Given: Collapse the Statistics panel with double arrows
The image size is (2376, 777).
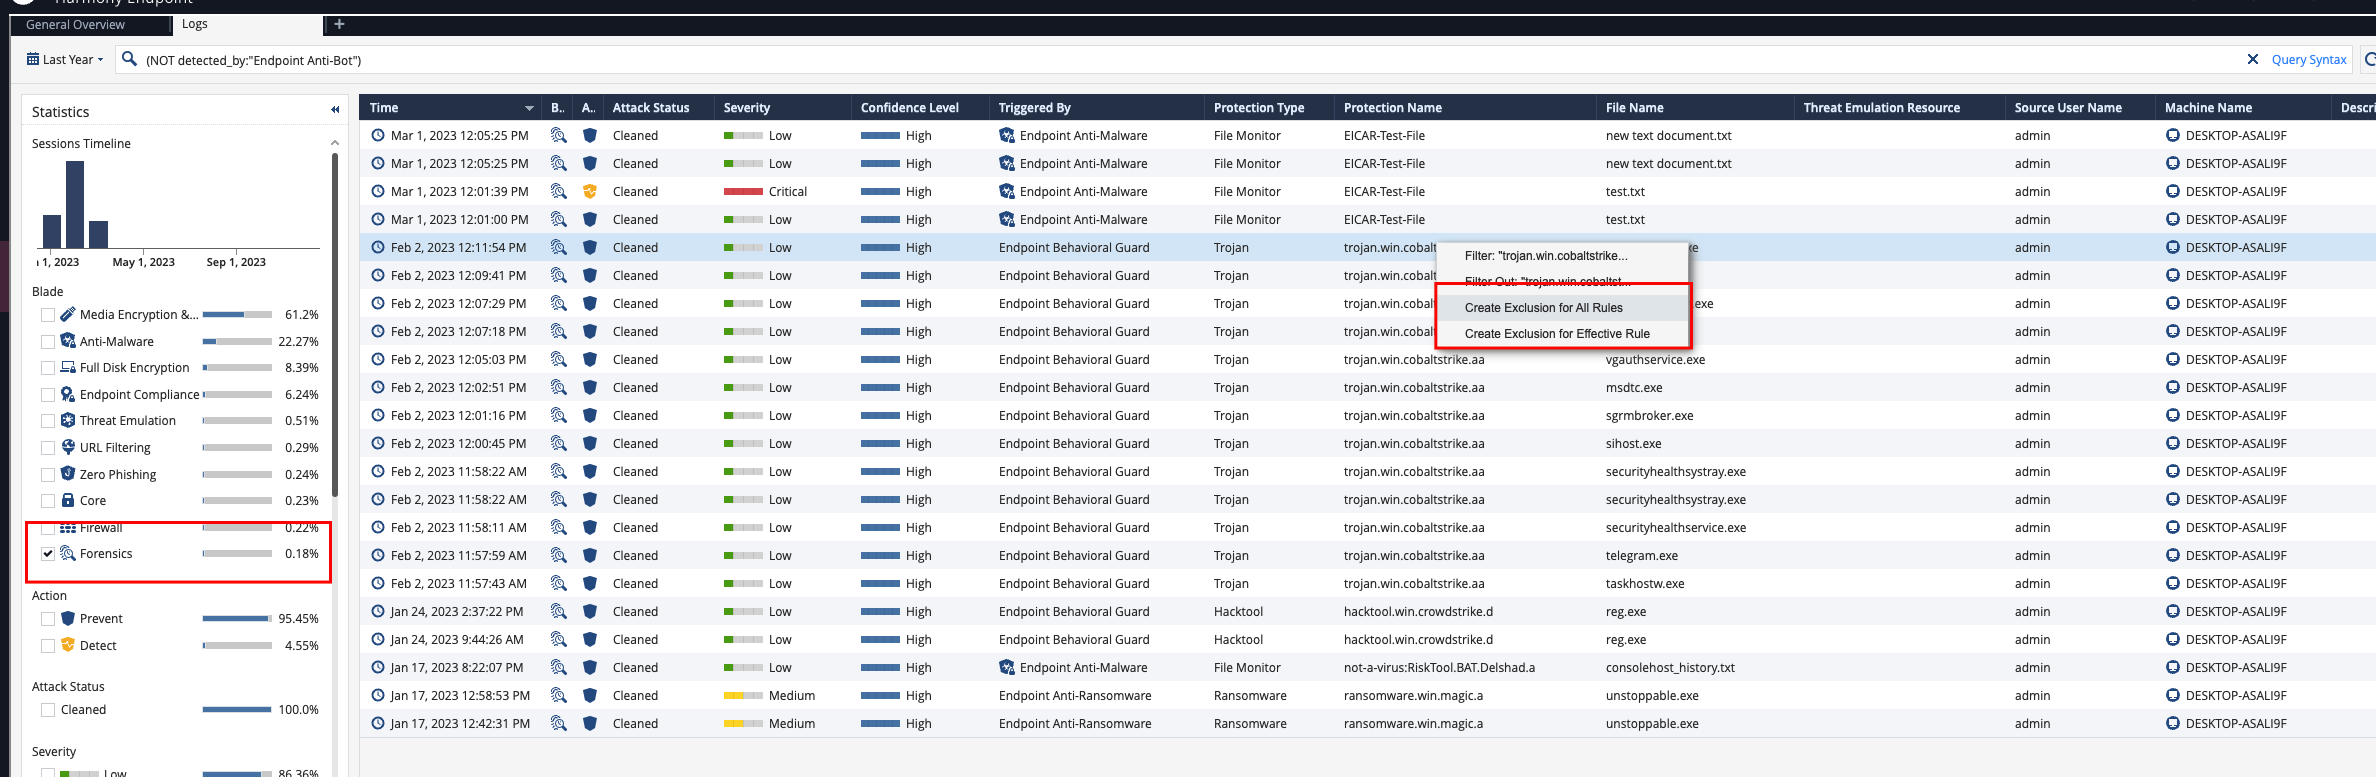Looking at the screenshot, I should click(x=335, y=110).
